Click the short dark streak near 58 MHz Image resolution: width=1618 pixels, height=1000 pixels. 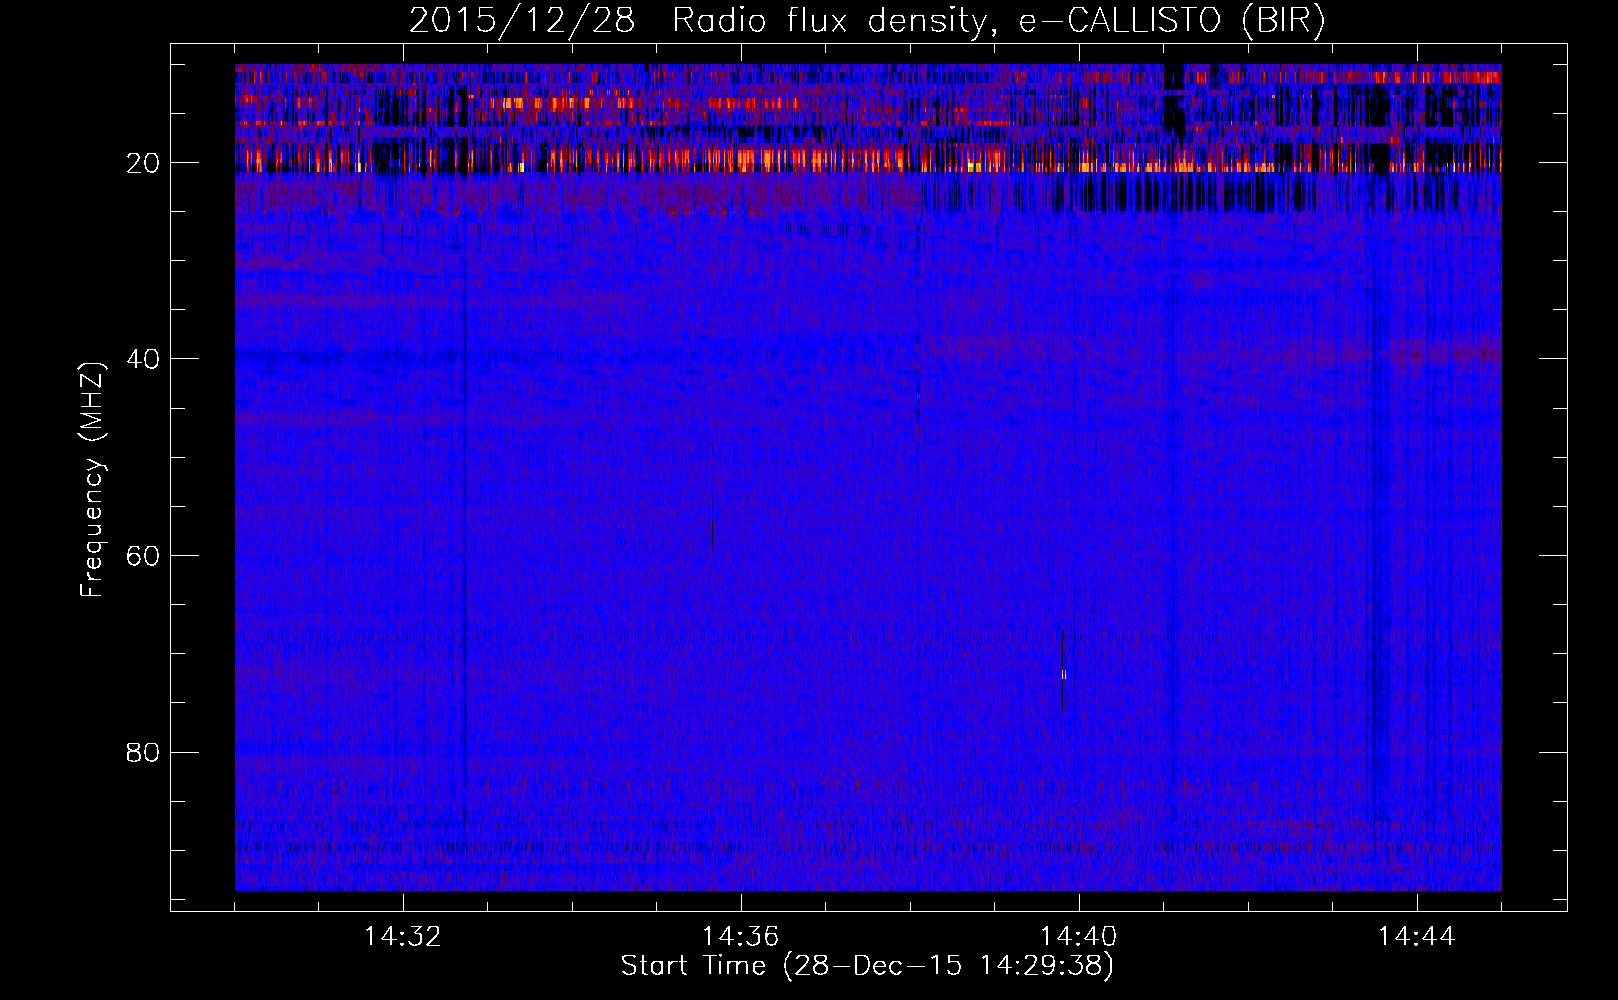point(712,534)
